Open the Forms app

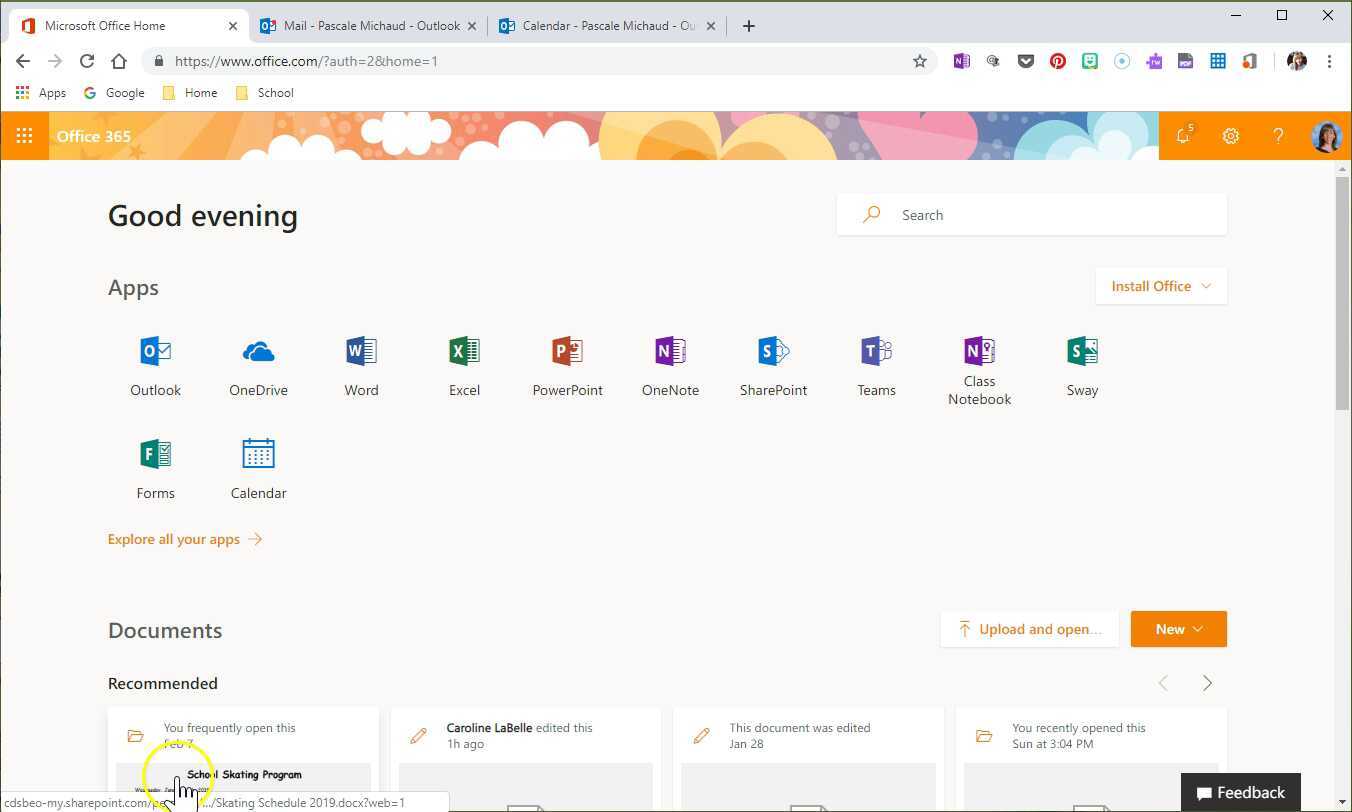click(x=155, y=470)
